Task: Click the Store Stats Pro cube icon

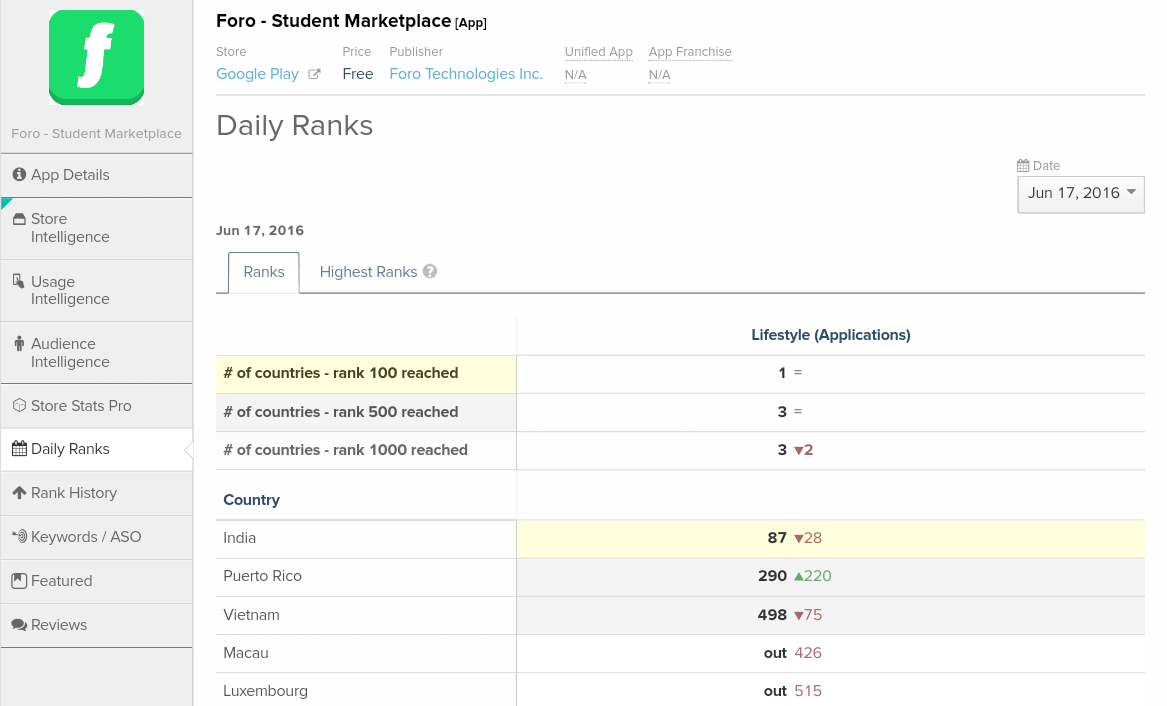Action: (19, 406)
